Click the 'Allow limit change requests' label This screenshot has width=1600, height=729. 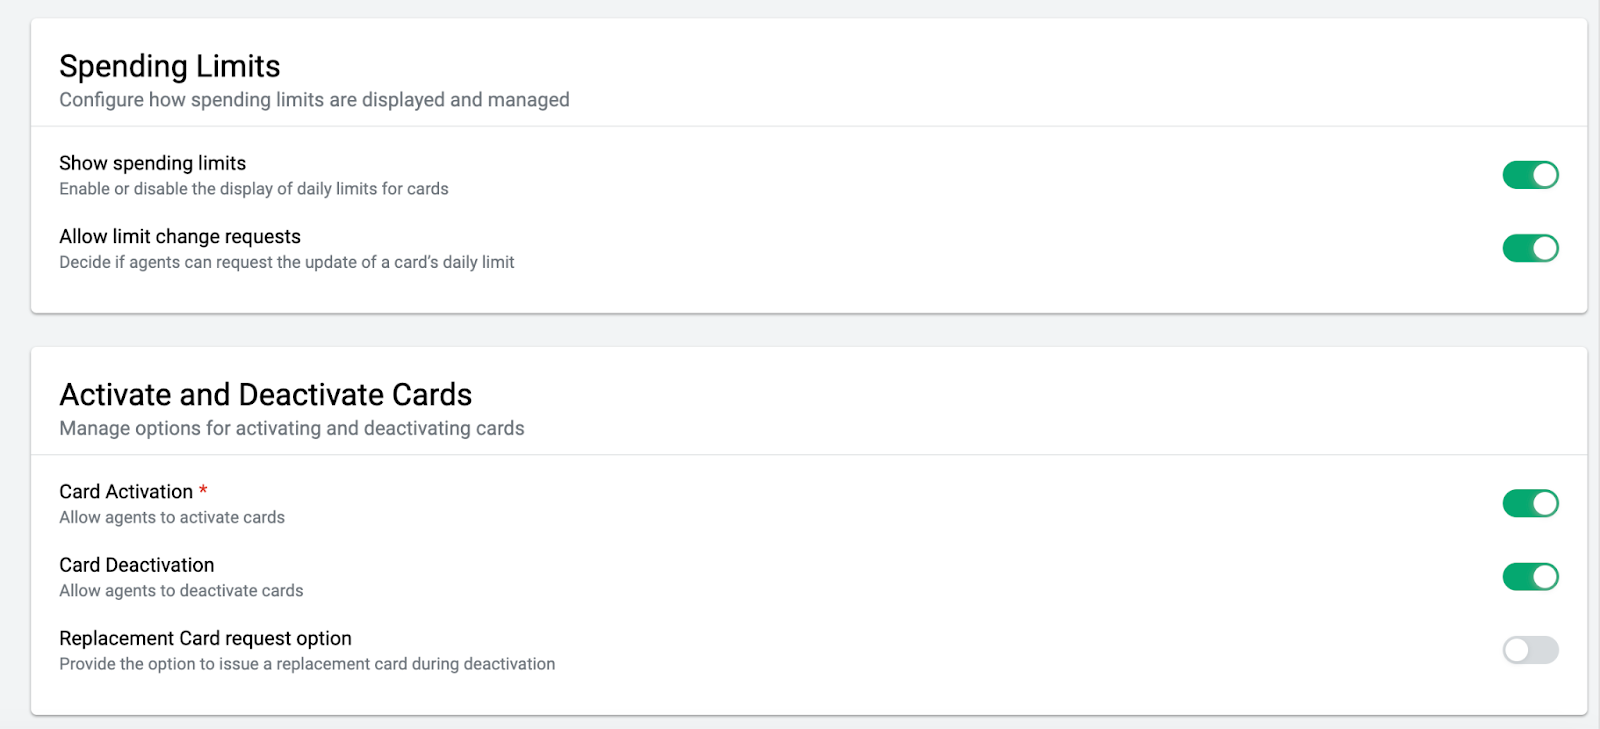[x=180, y=237]
